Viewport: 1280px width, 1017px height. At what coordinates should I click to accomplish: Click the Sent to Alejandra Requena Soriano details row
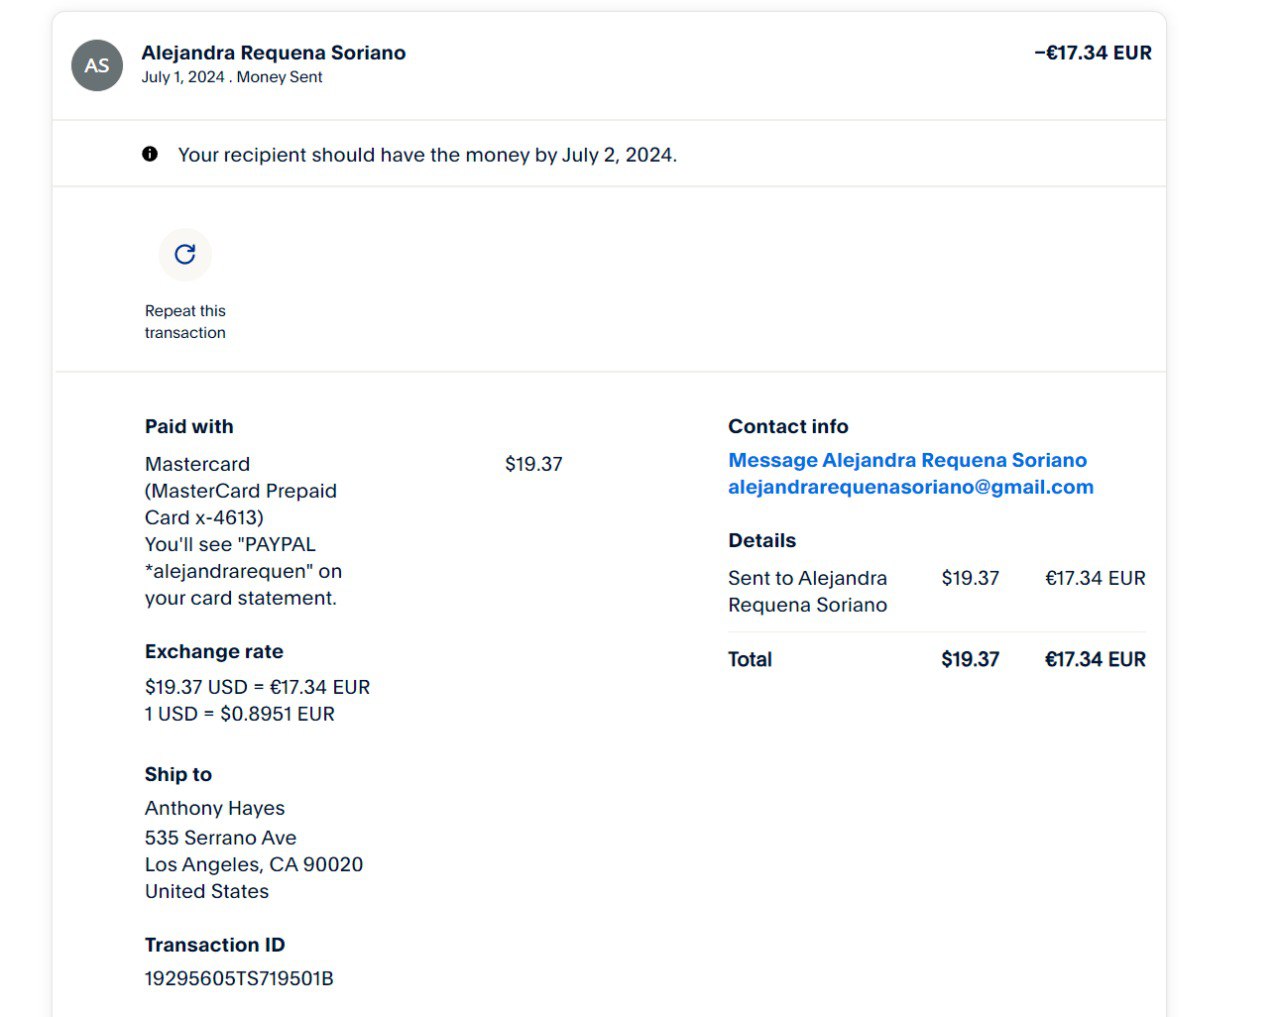807,591
